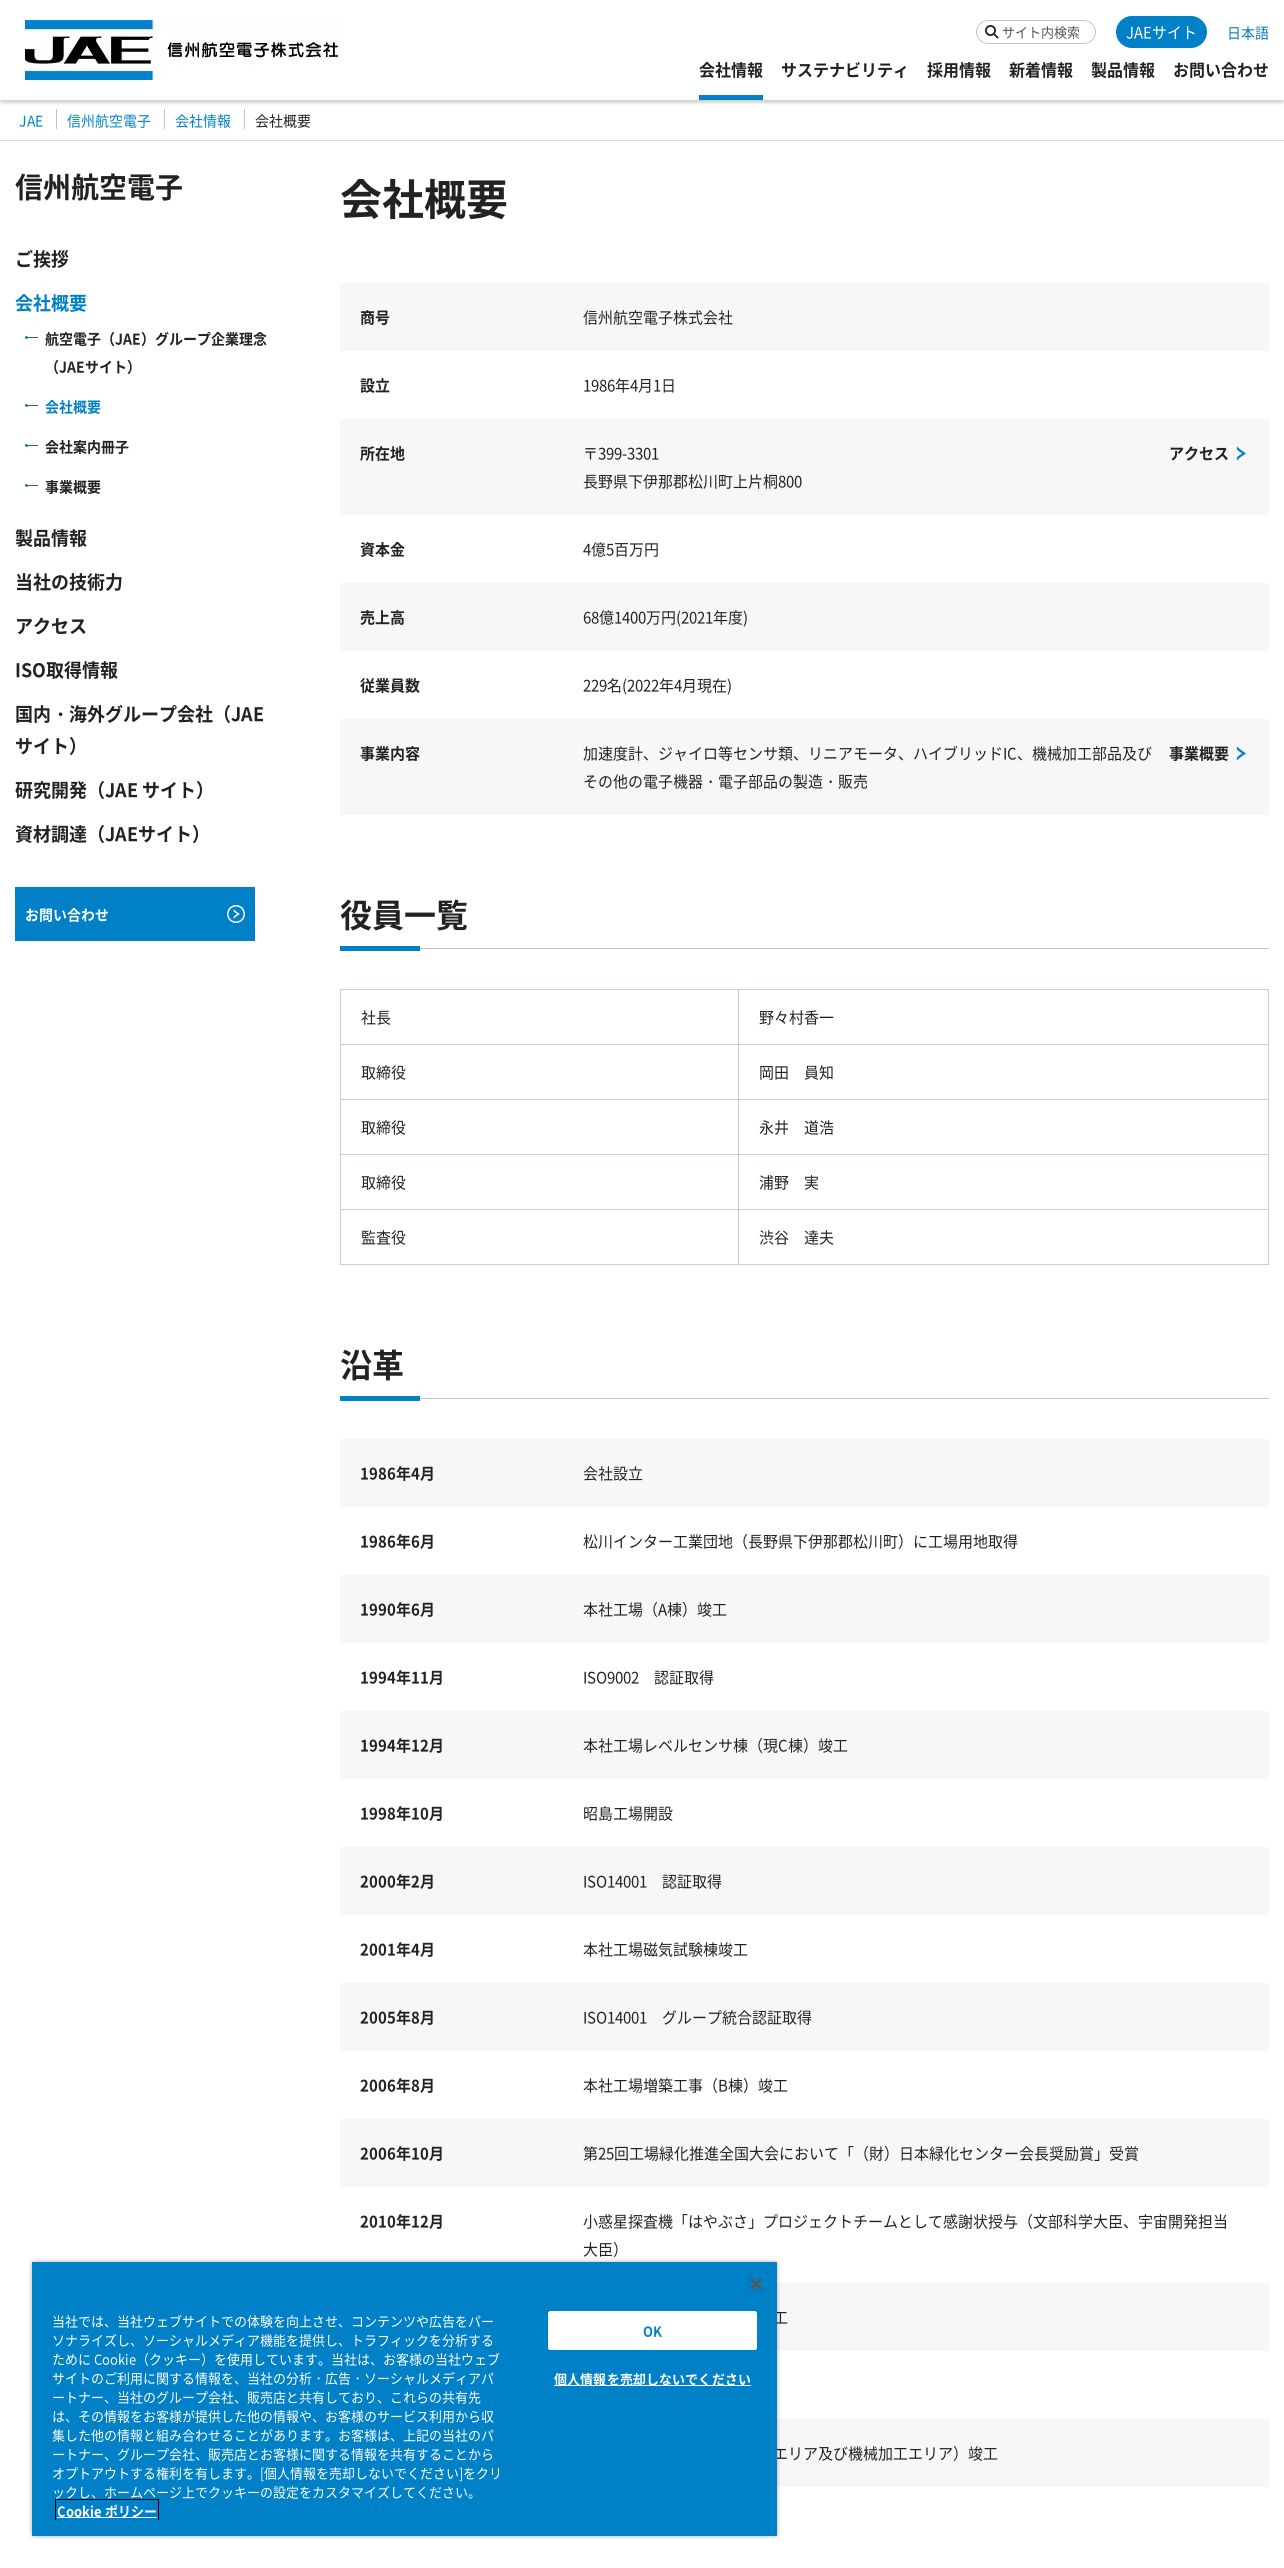Open 製品情報 top menu
This screenshot has height=2568, width=1284.
pos(1123,70)
